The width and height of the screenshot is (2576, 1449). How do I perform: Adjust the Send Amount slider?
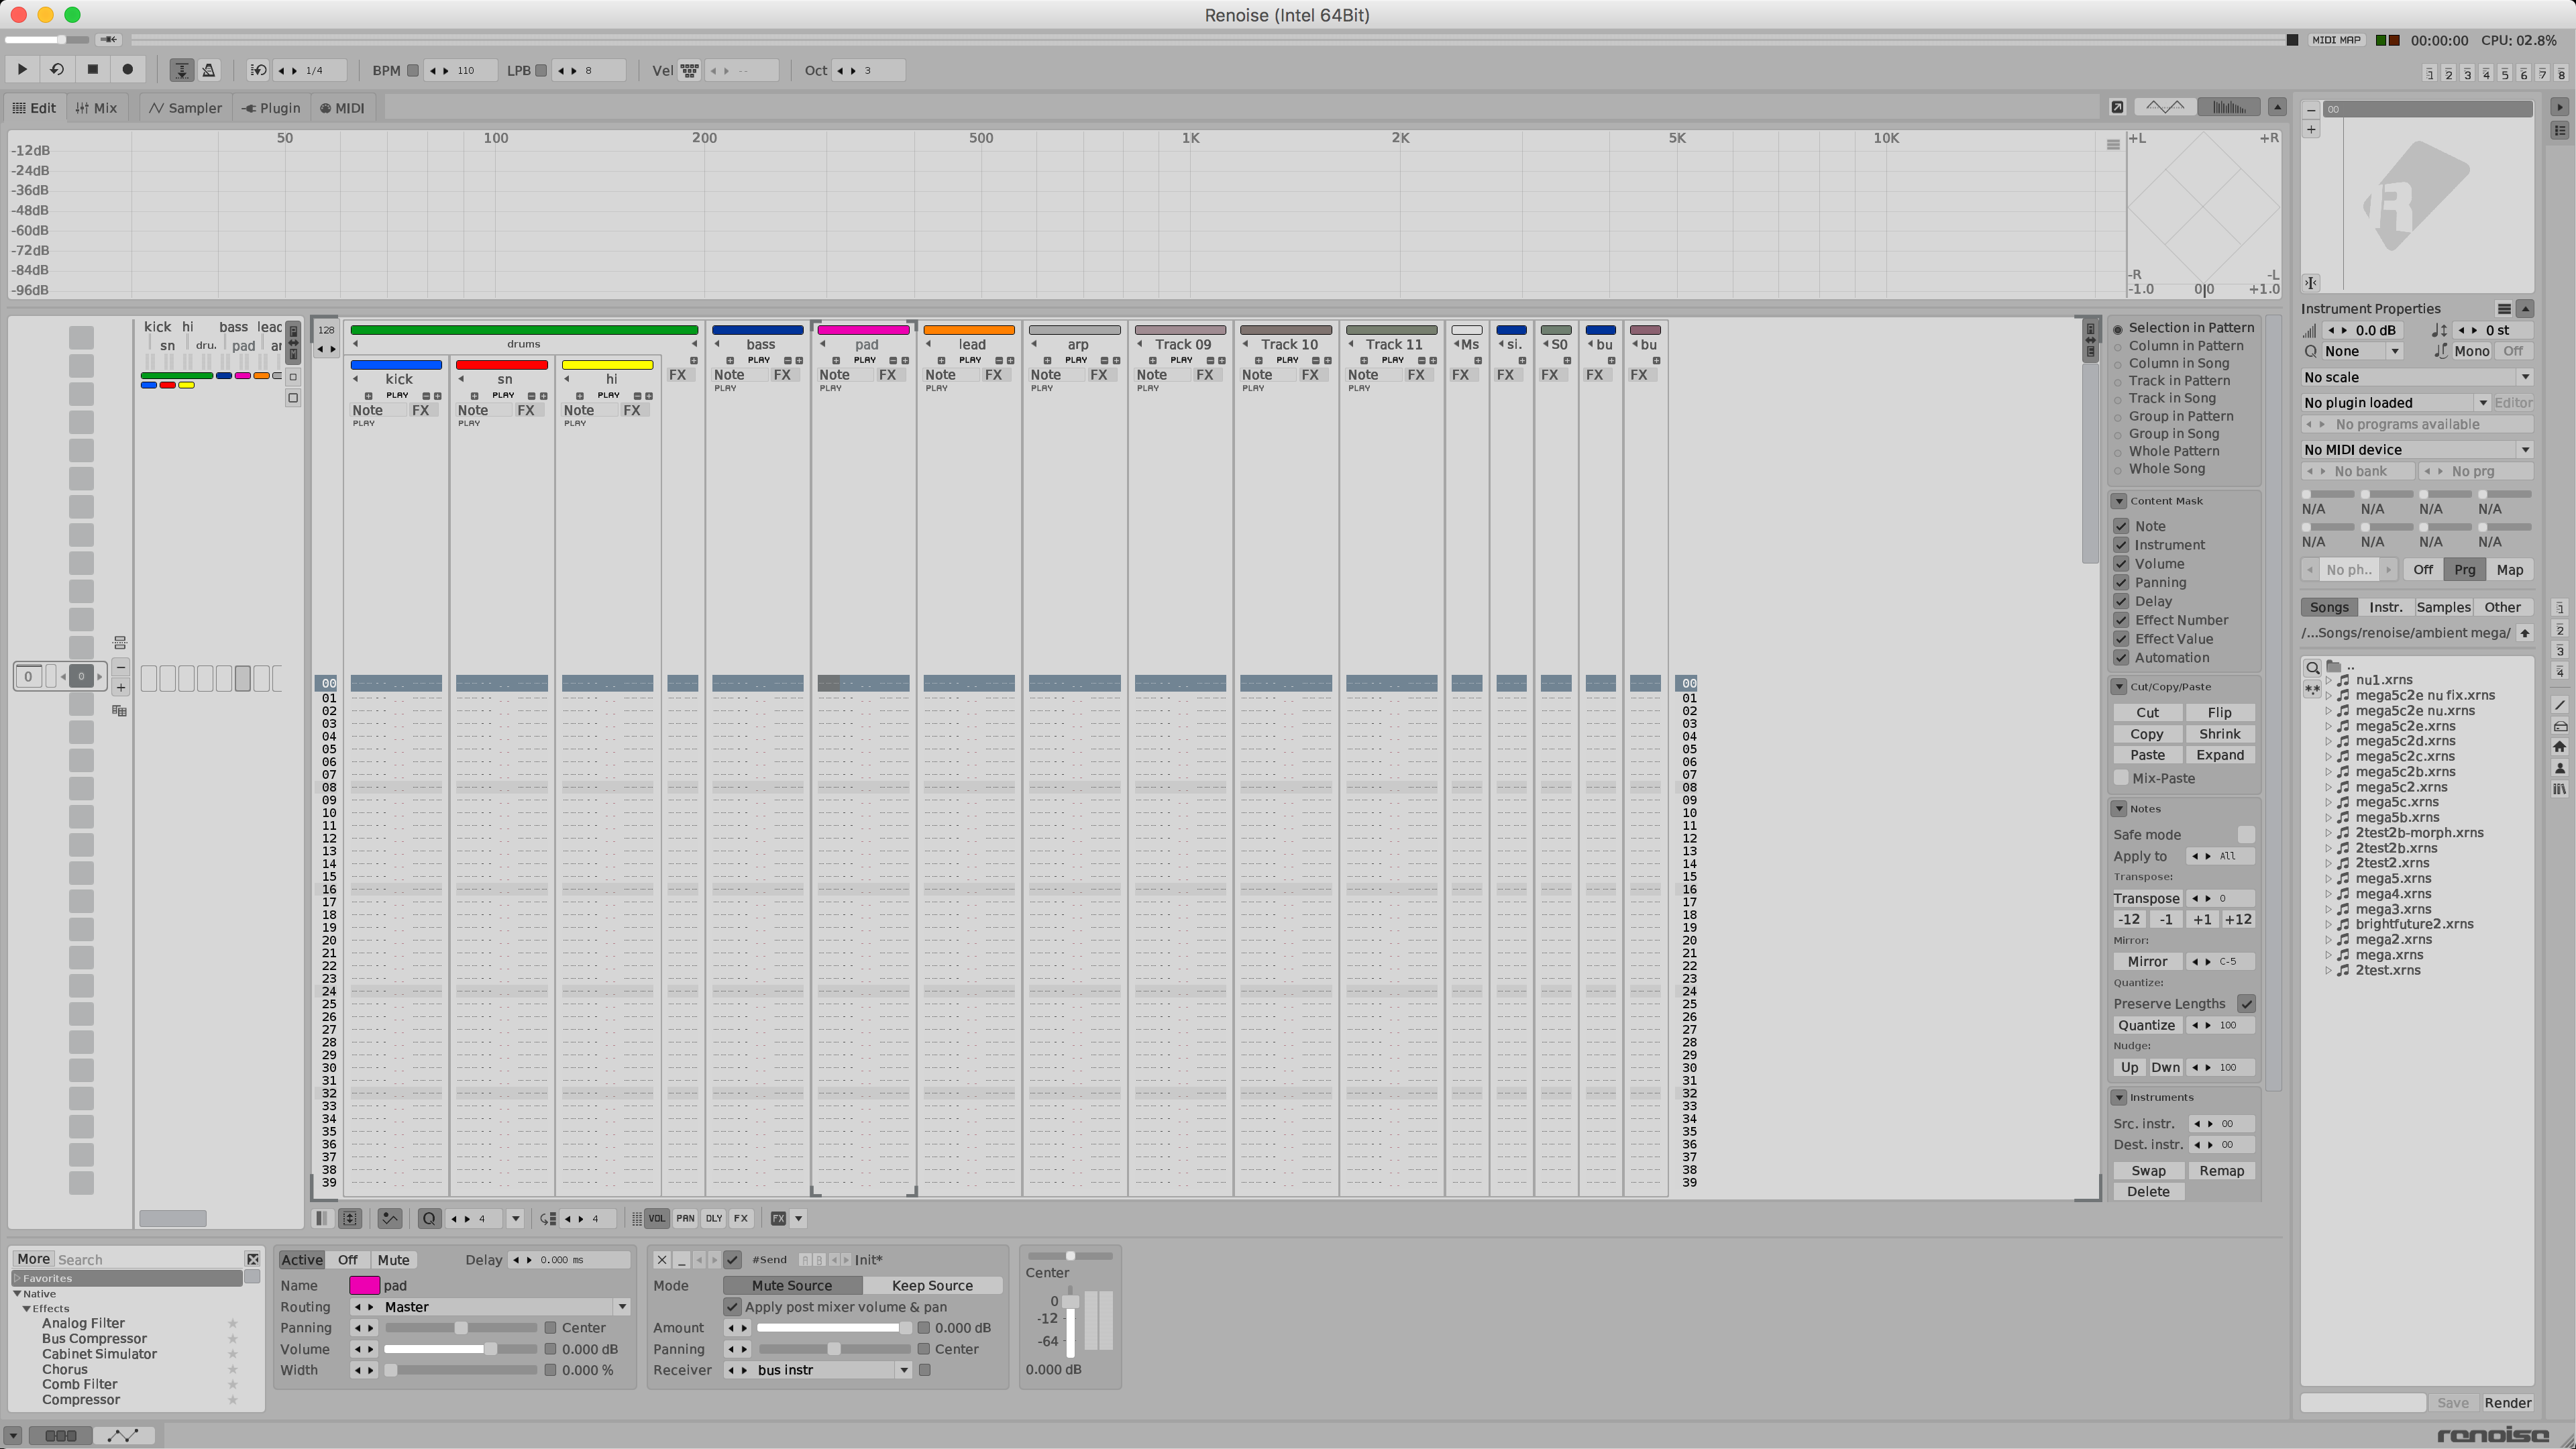[834, 1328]
